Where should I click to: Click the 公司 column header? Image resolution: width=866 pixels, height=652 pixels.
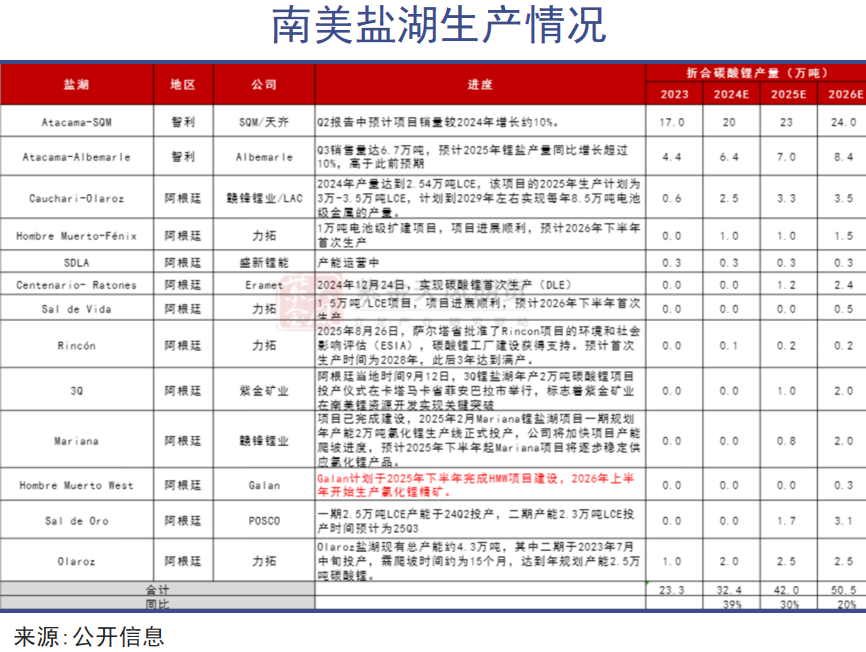click(x=264, y=85)
